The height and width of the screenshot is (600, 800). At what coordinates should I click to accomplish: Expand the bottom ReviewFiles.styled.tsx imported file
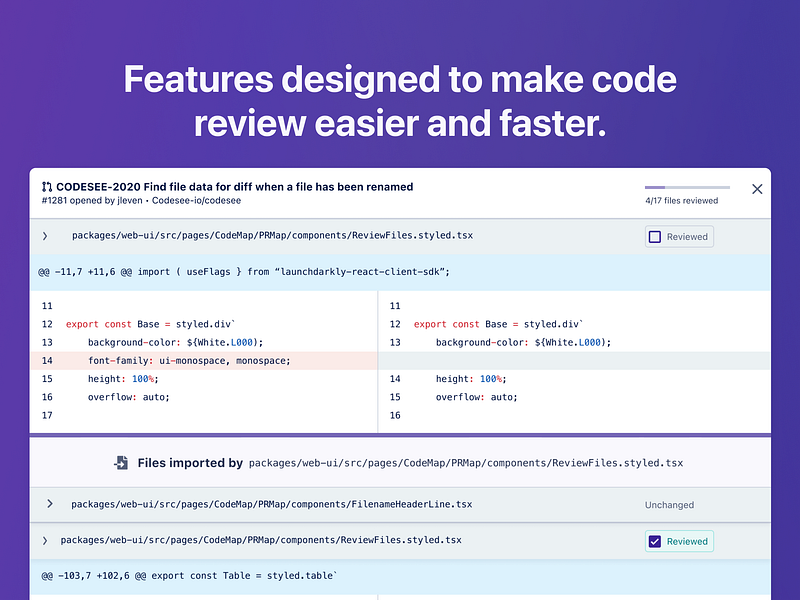(x=44, y=540)
